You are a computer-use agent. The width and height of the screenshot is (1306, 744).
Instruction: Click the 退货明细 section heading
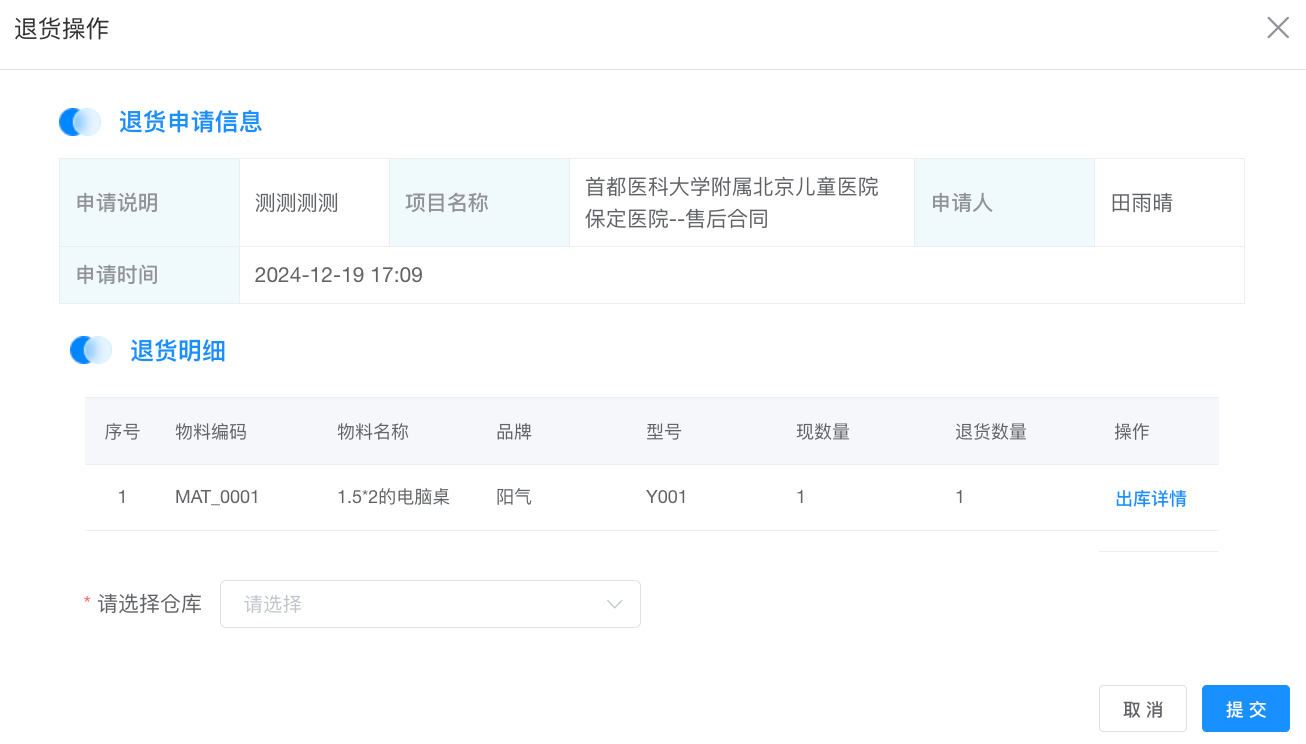[x=177, y=350]
